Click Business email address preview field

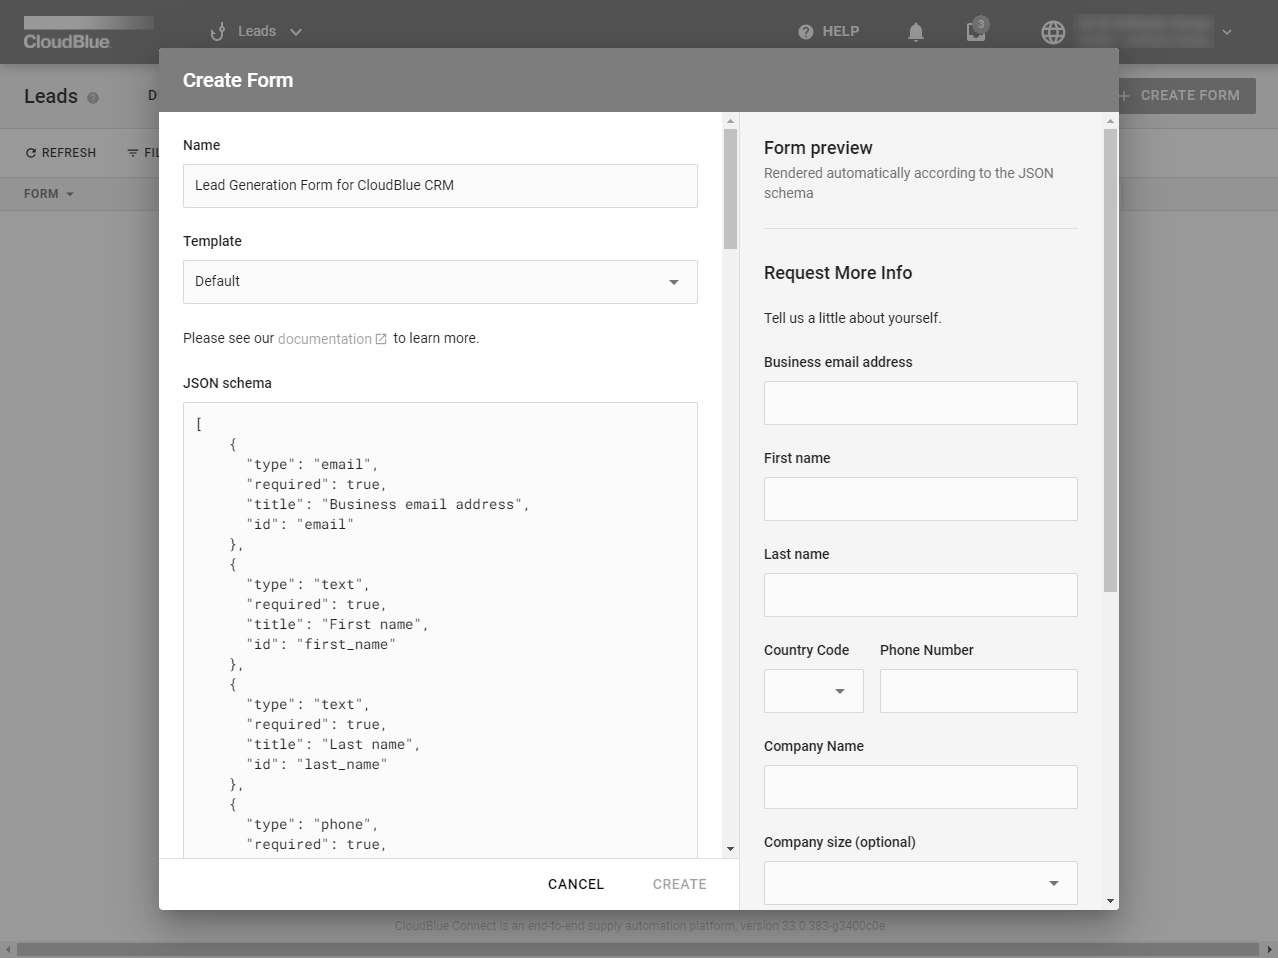pyautogui.click(x=921, y=403)
